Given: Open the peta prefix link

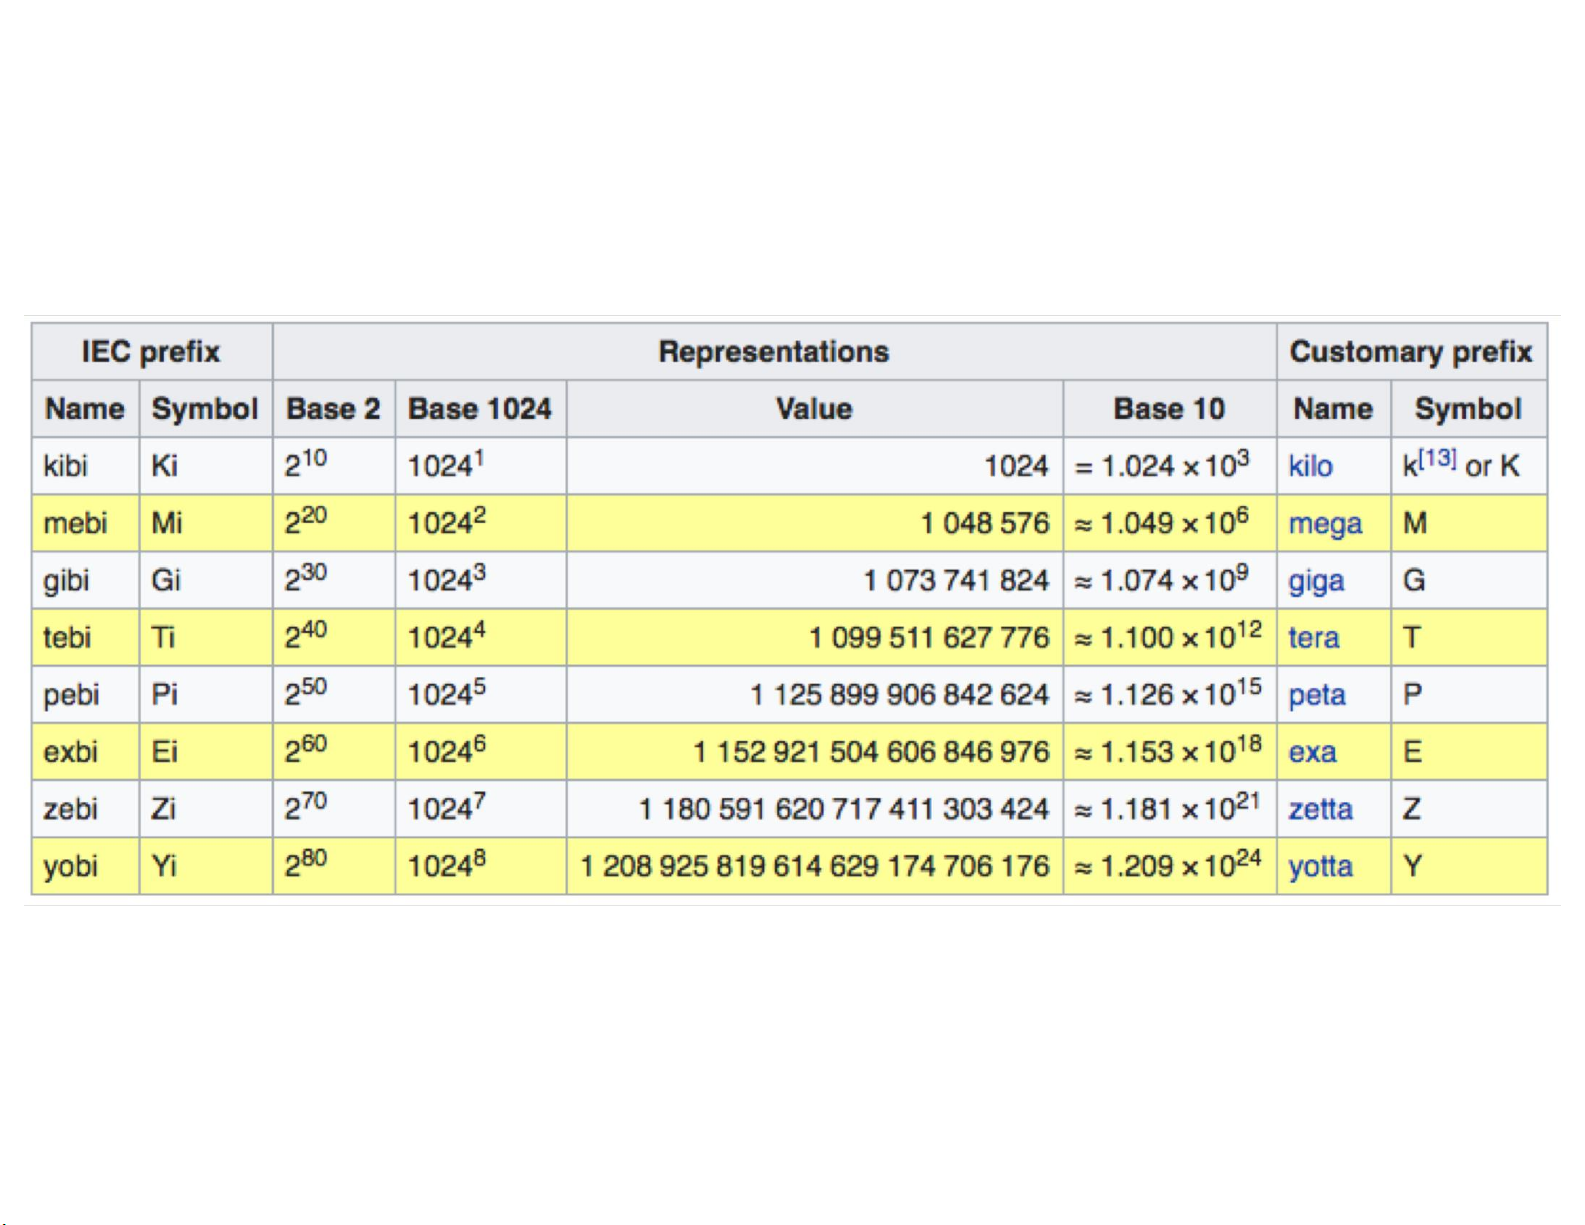Looking at the screenshot, I should 1316,695.
